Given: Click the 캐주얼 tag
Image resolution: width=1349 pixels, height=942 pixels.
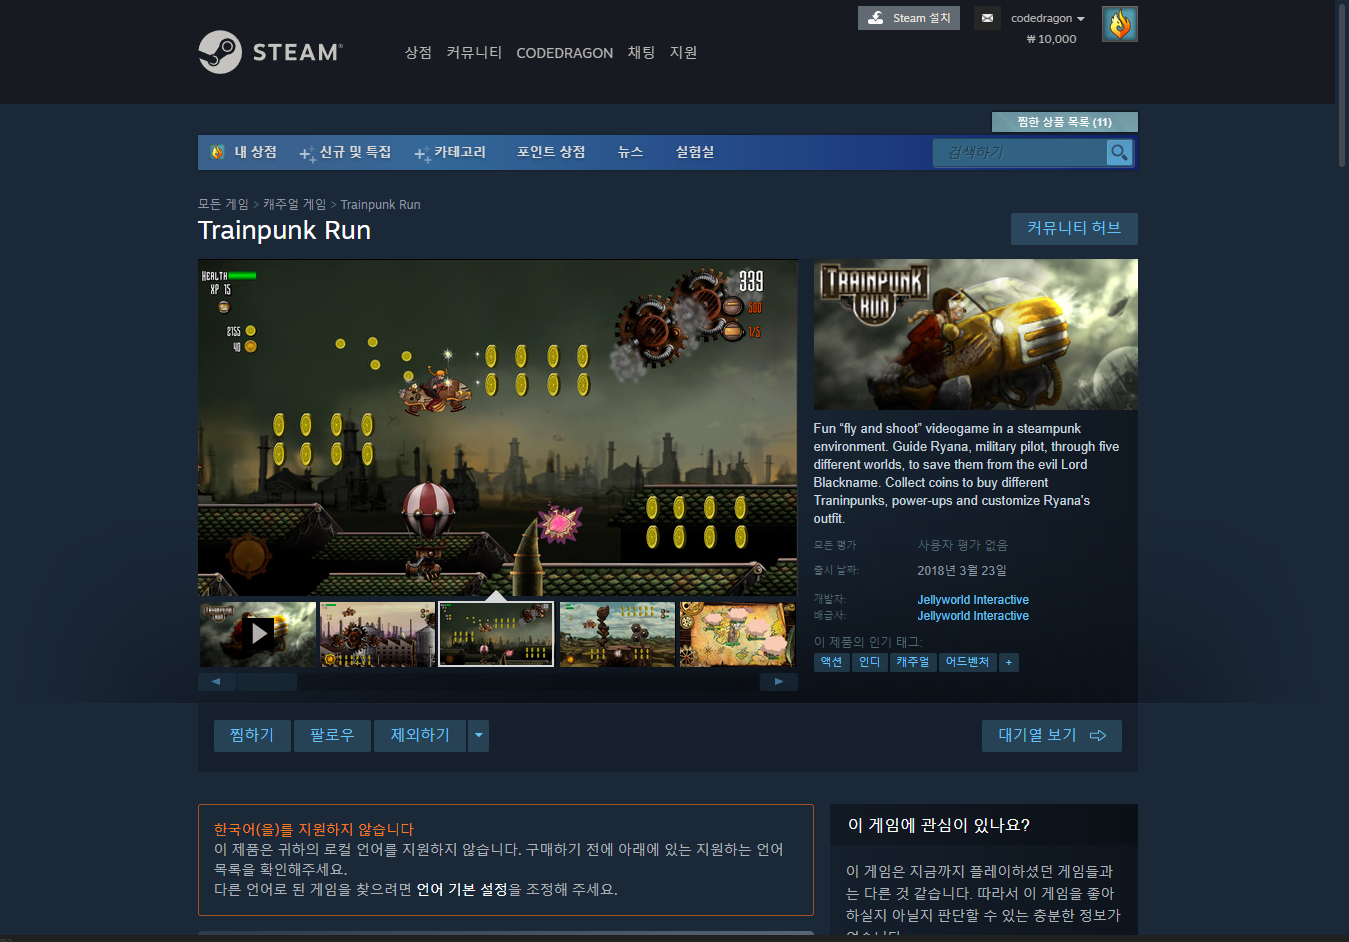Looking at the screenshot, I should 913,662.
